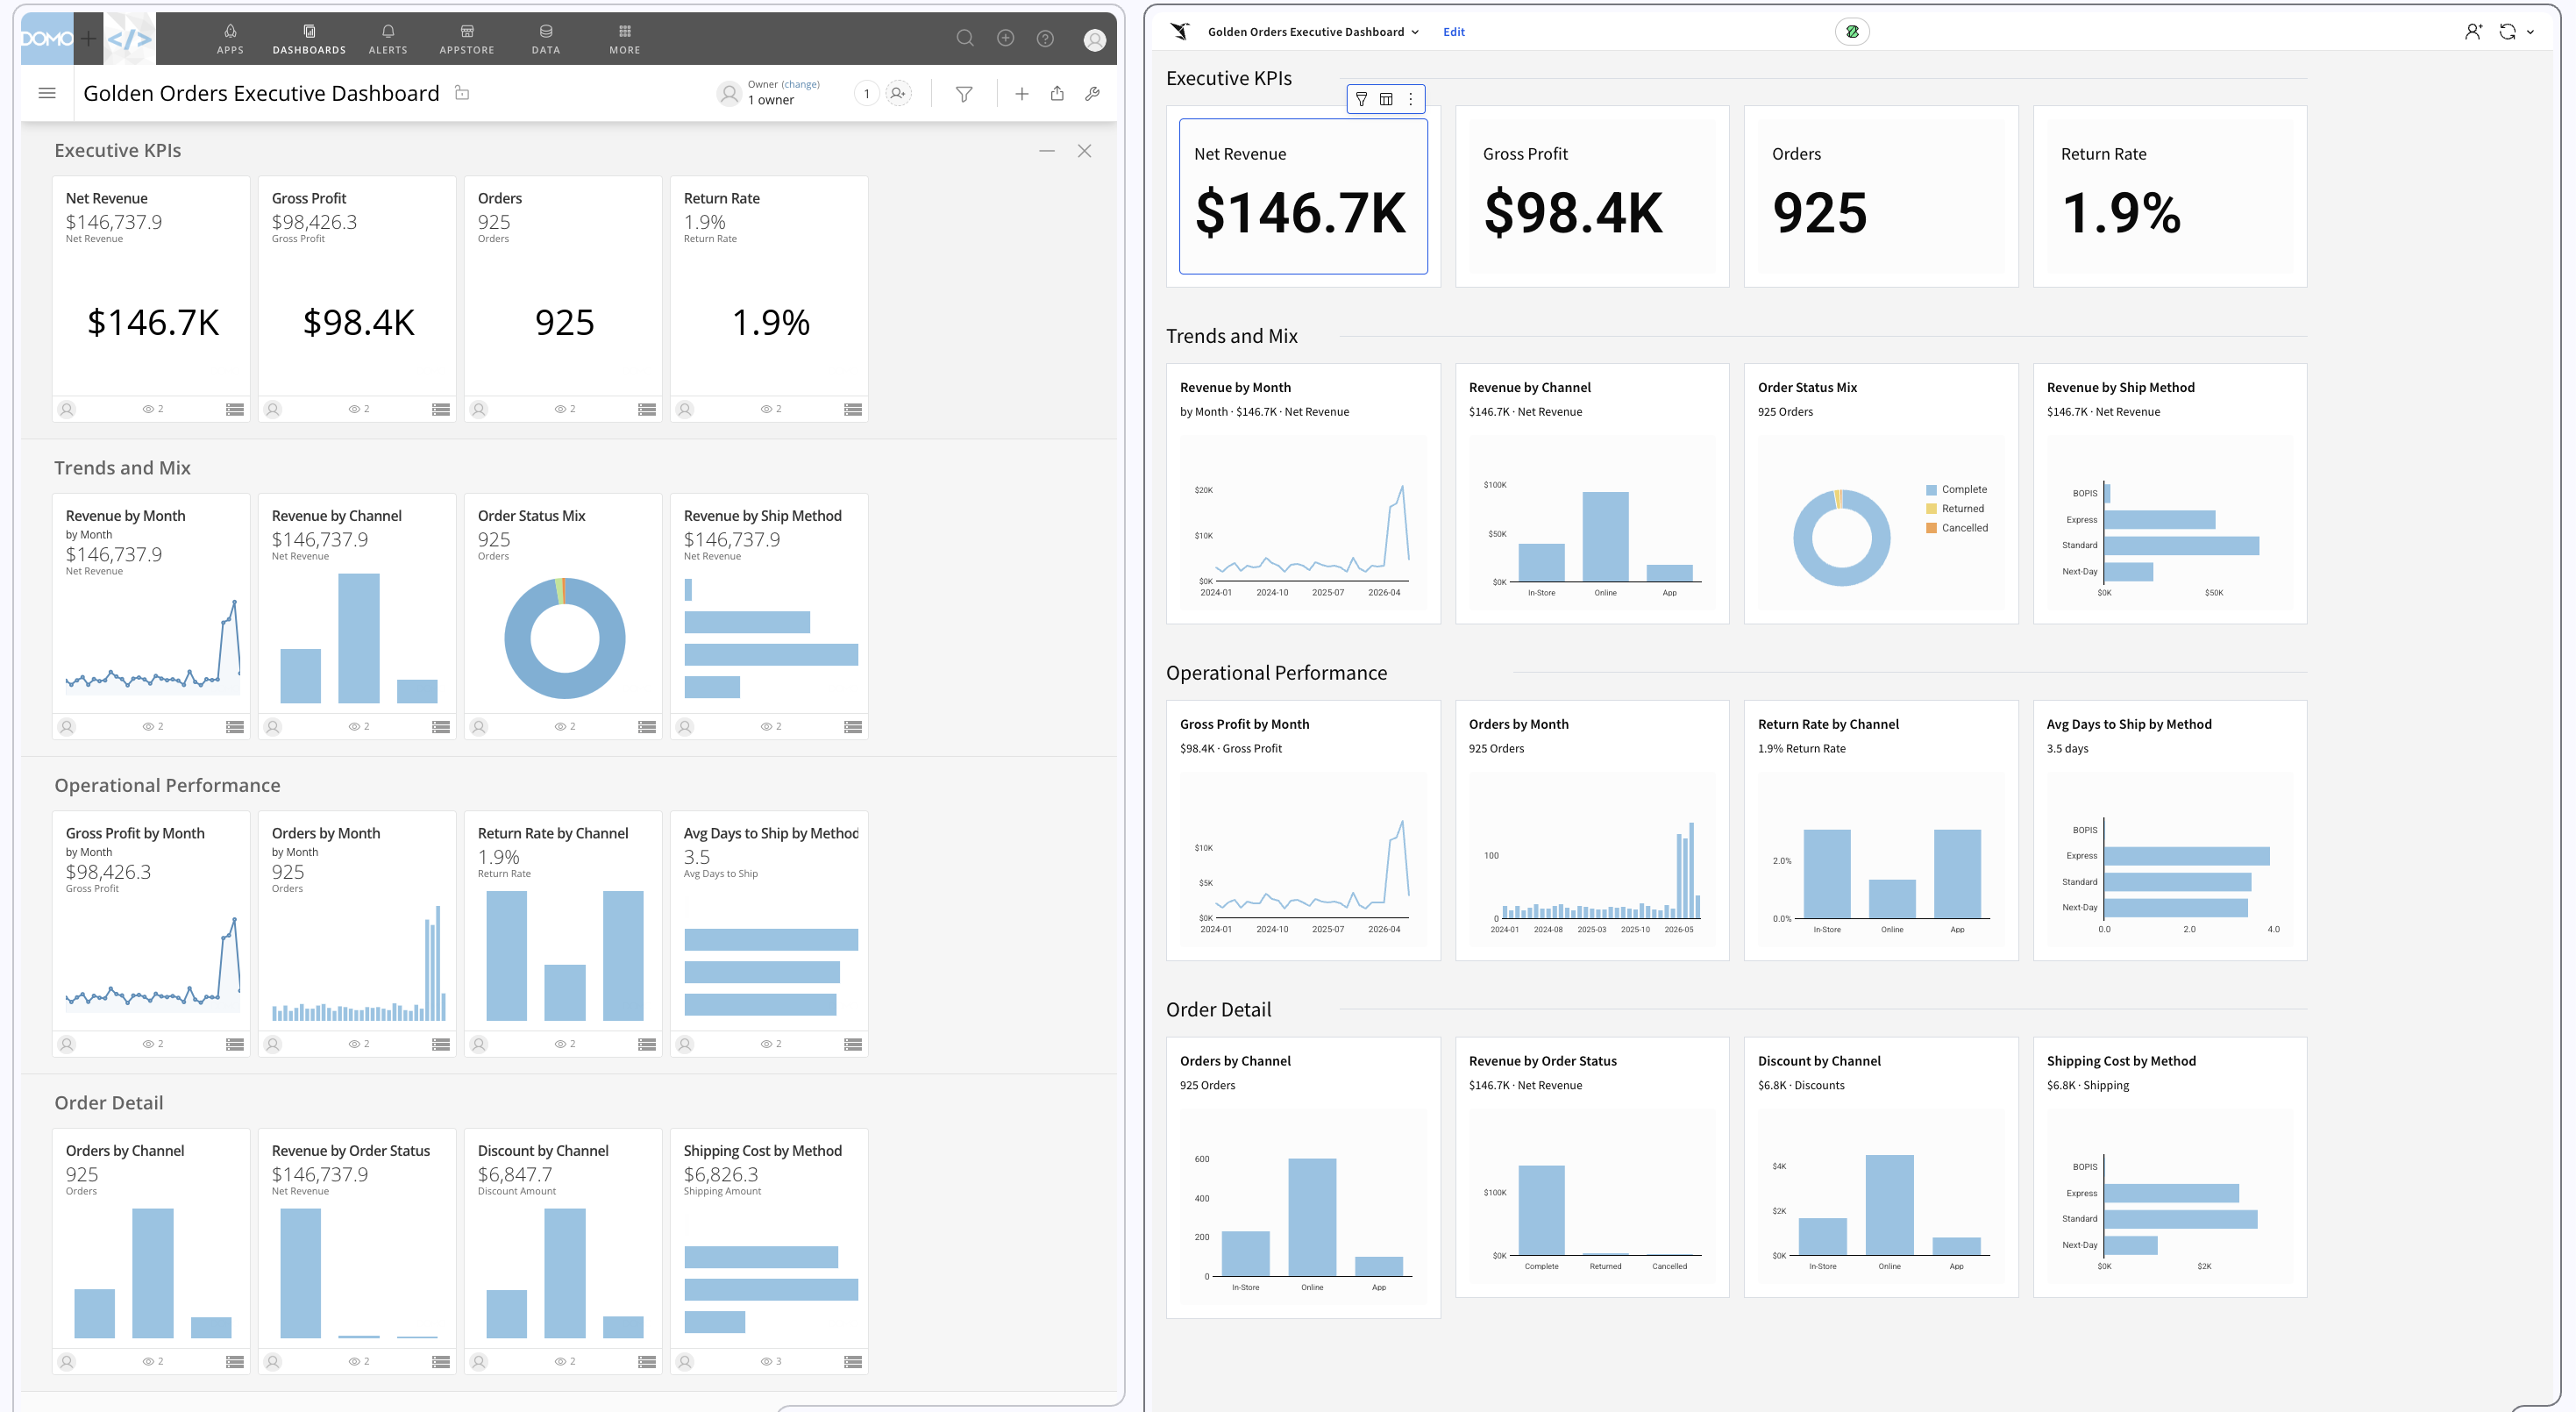Open the dashboard filter funnel icon
This screenshot has height=1412, width=2576.
964,94
